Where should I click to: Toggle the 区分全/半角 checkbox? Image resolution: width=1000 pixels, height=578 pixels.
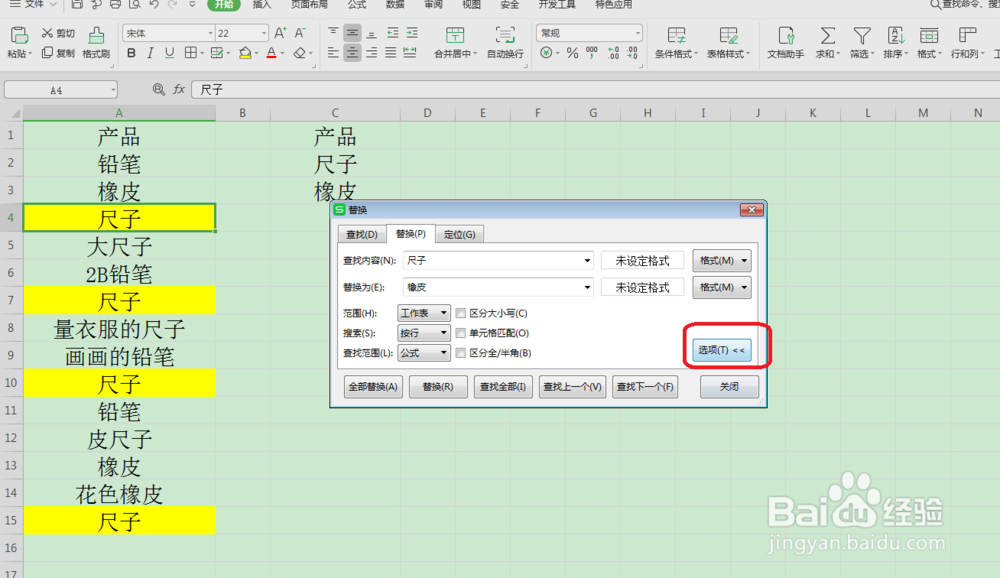[461, 352]
